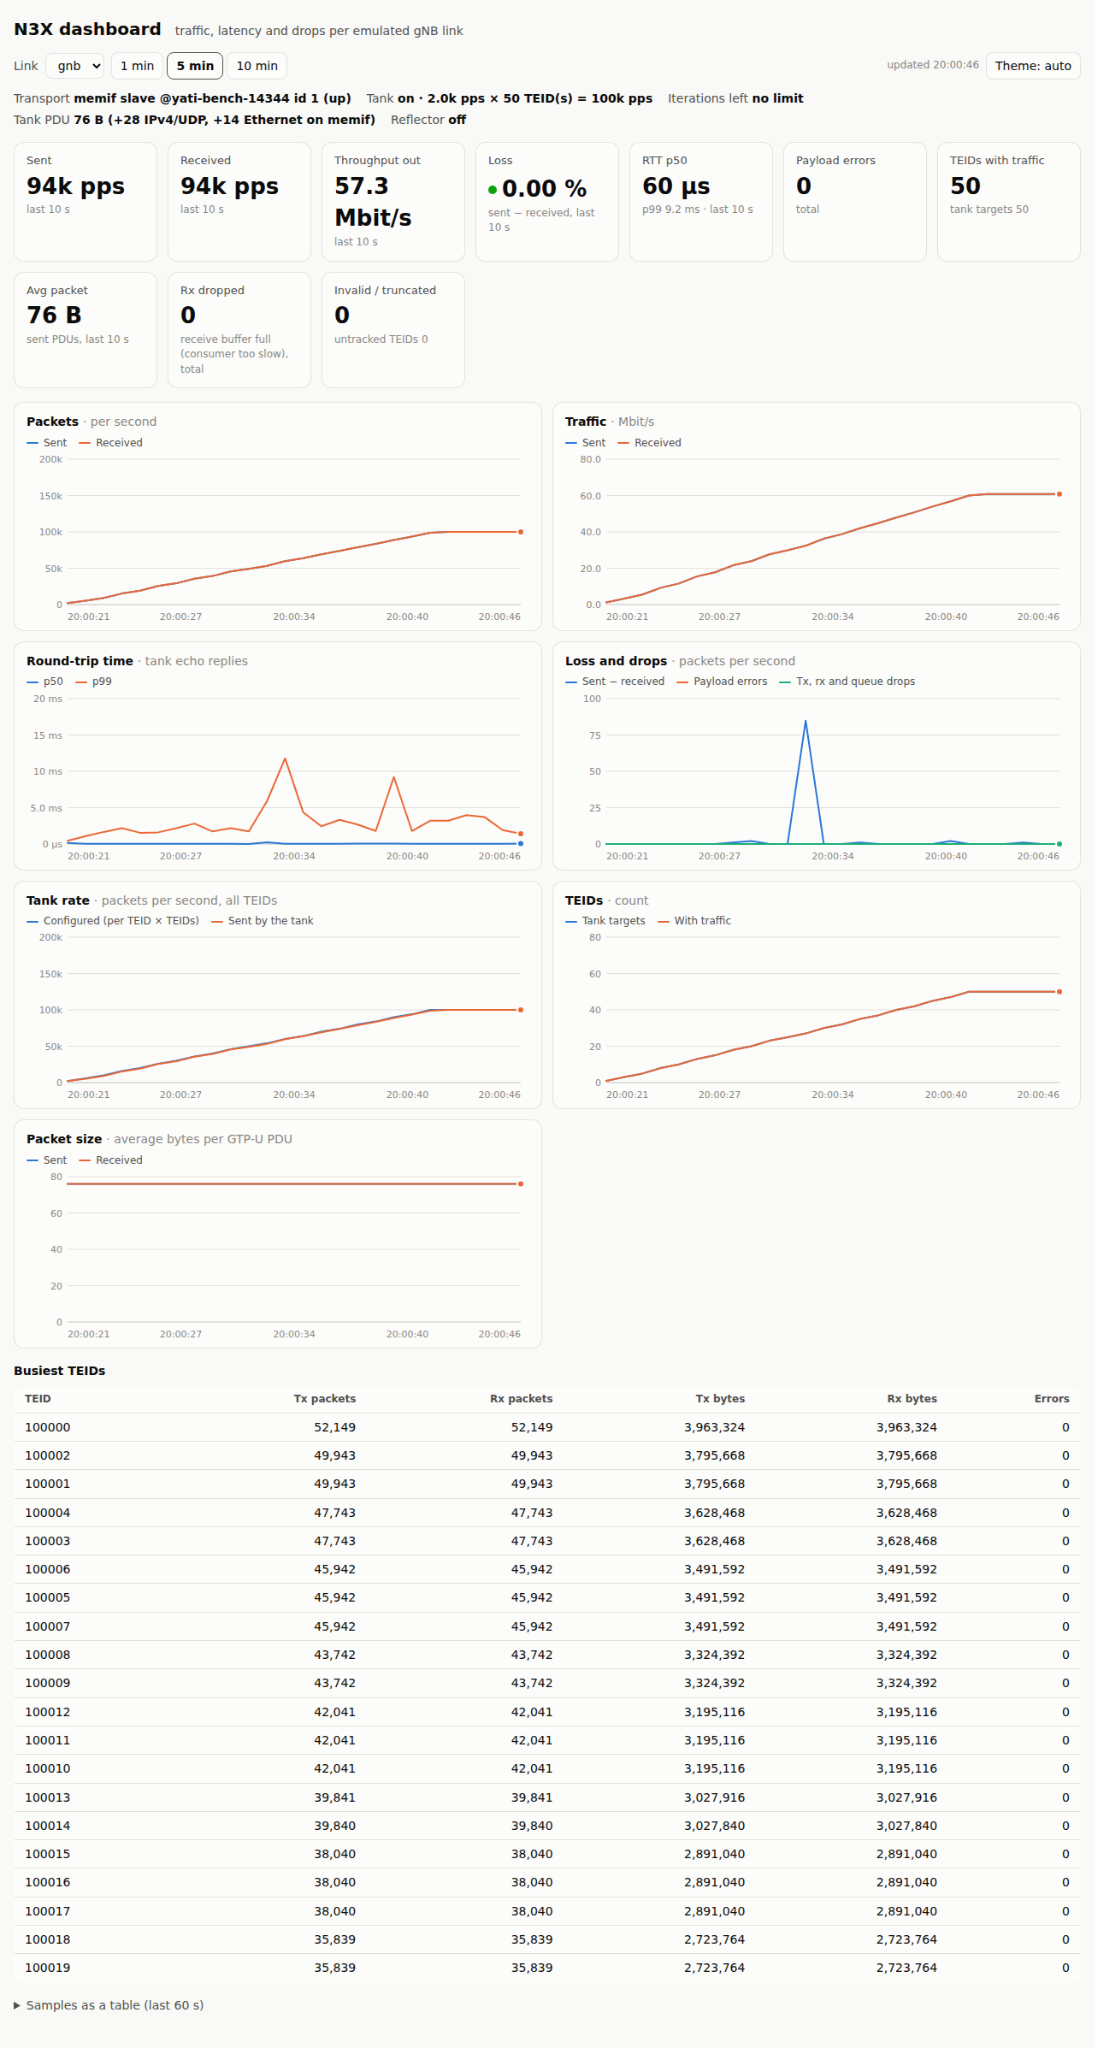
Task: Toggle Tank targets legend in TEIDs chart
Action: [605, 921]
